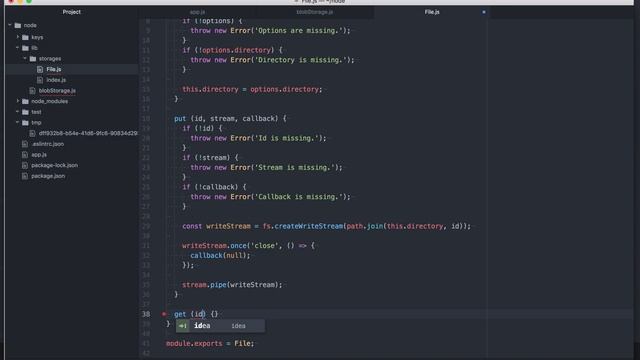
Task: Click the keys folder icon
Action: tap(25, 37)
